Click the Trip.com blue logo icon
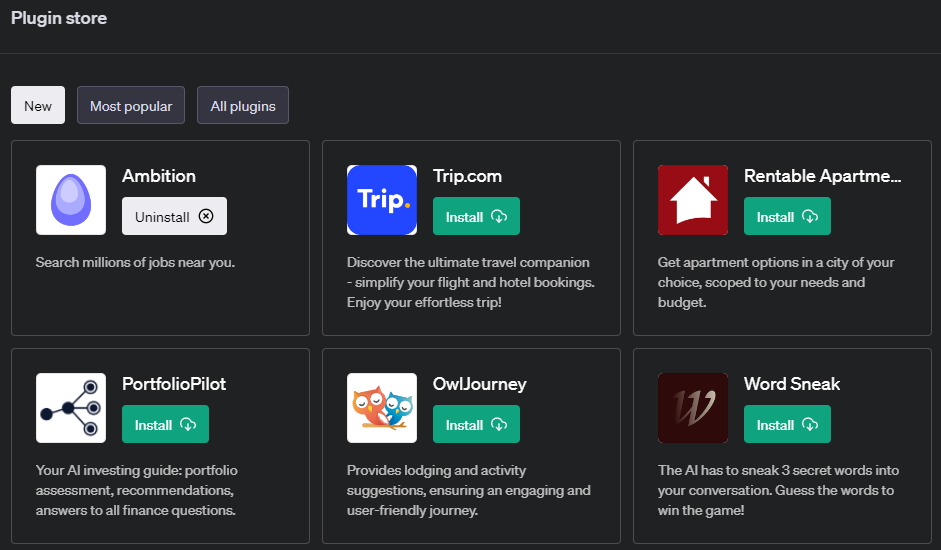Screen dimensions: 941x550 coord(382,200)
